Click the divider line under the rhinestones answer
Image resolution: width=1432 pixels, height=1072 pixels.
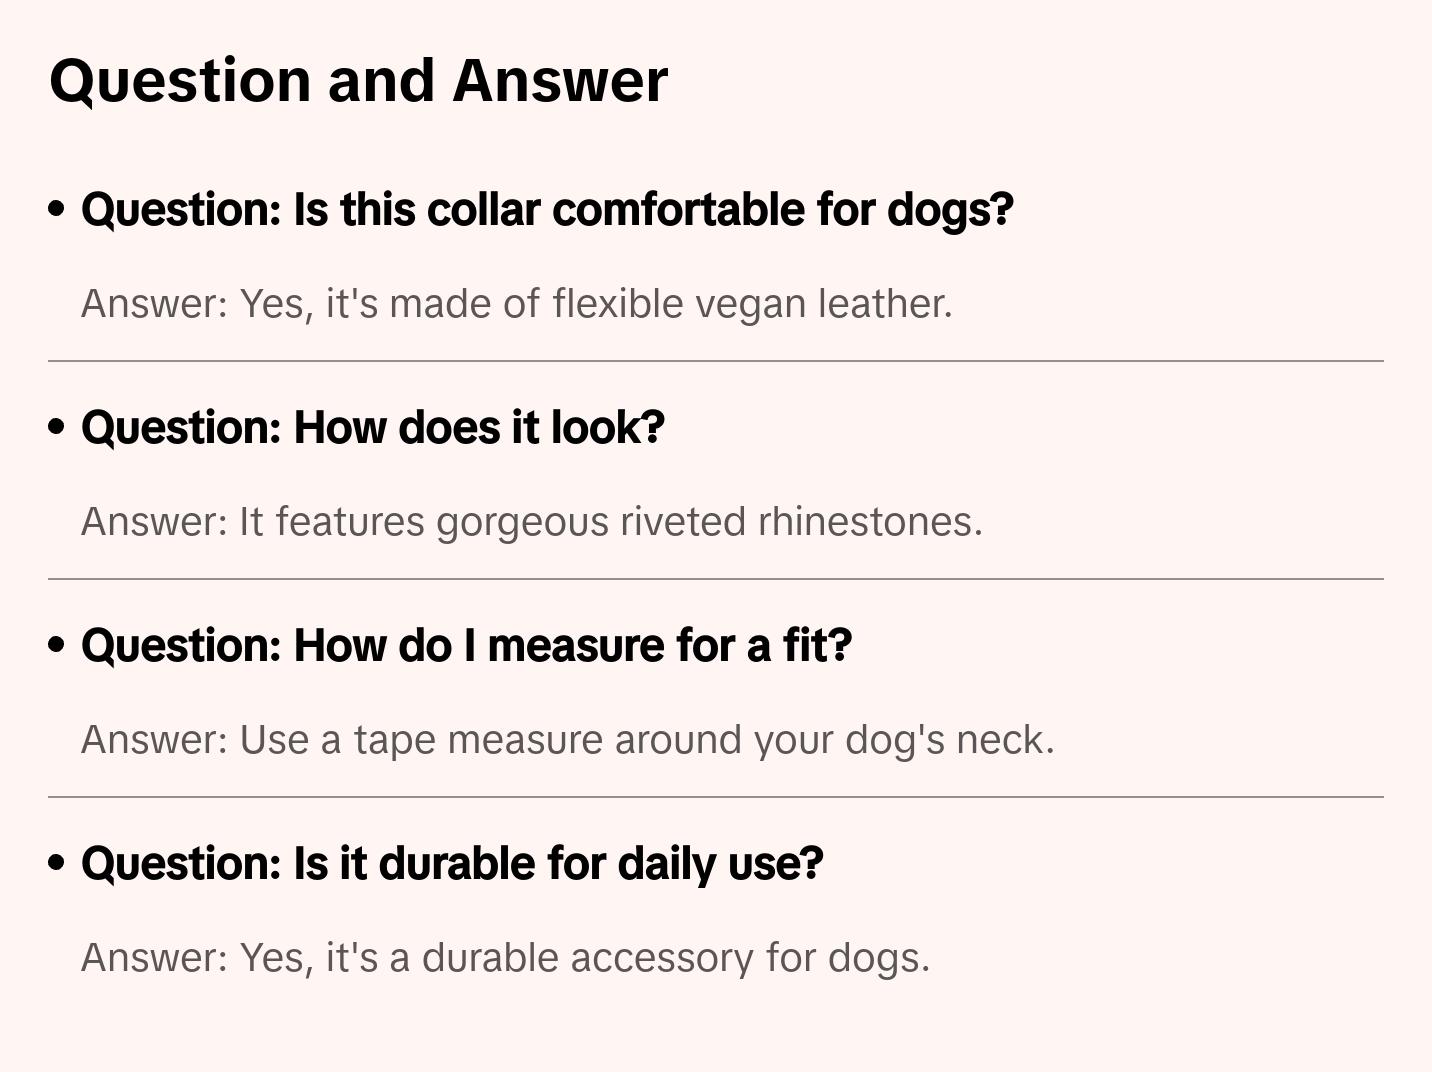pos(716,579)
